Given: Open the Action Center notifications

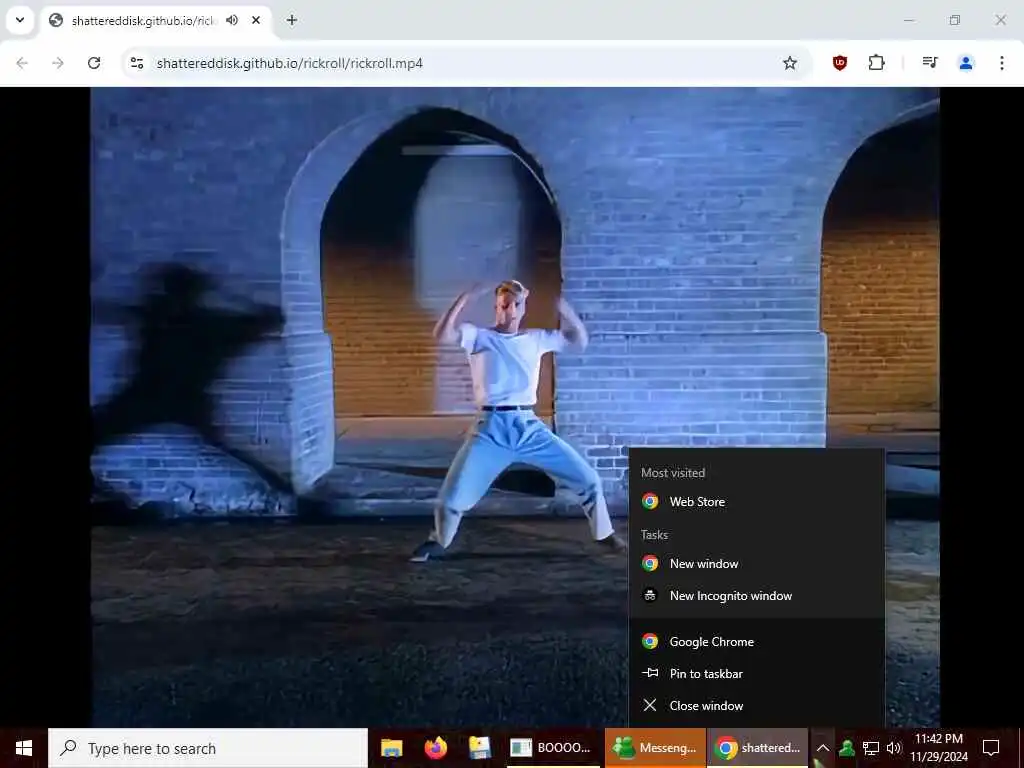Looking at the screenshot, I should pos(991,748).
